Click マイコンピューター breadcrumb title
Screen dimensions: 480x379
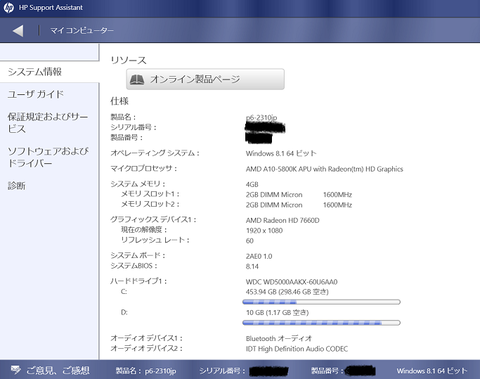point(82,31)
